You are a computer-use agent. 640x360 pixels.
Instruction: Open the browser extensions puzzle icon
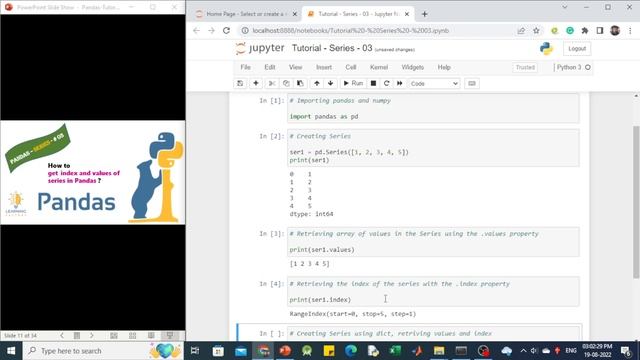[585, 31]
